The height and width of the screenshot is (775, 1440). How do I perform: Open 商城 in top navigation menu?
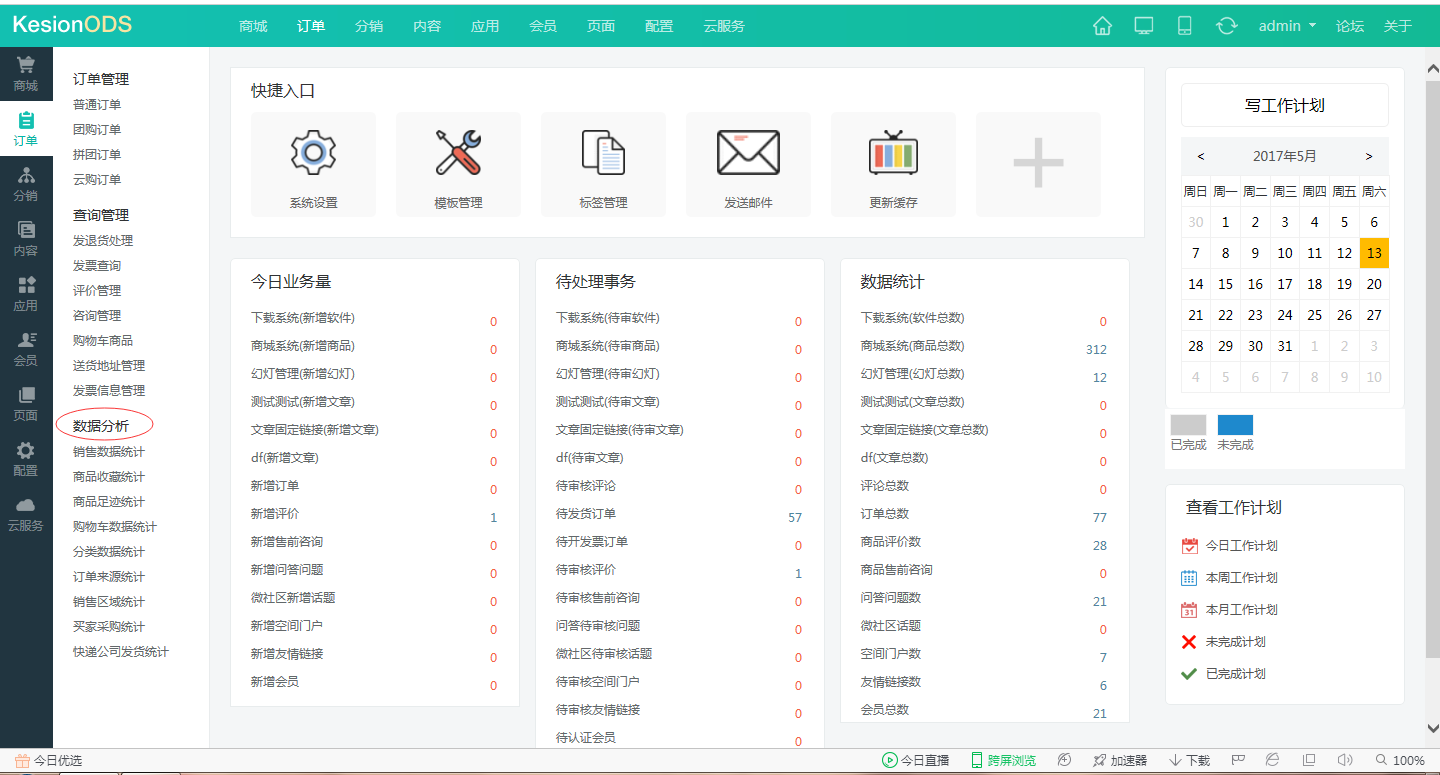[253, 26]
